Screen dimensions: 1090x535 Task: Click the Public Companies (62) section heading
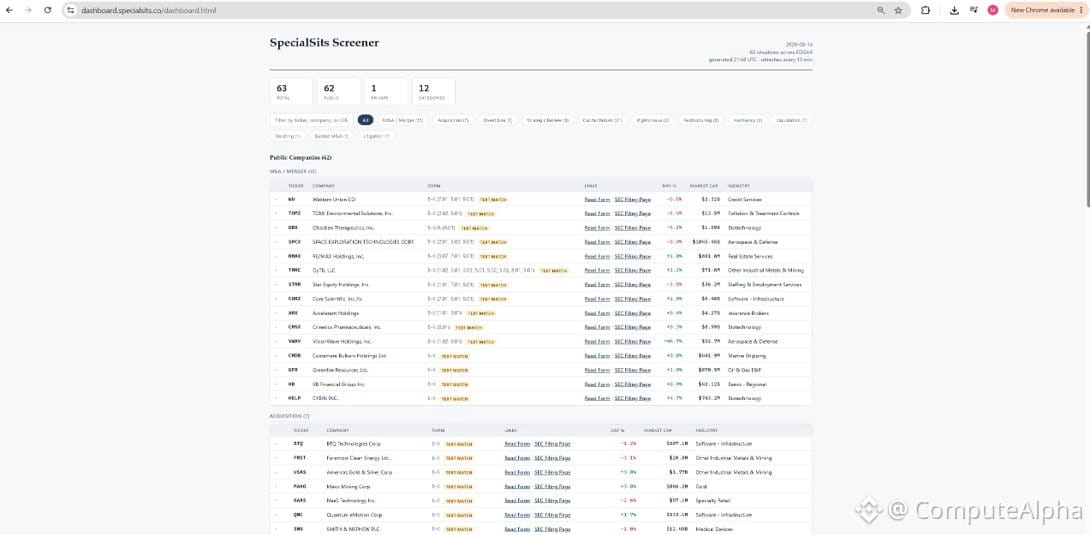pos(300,158)
